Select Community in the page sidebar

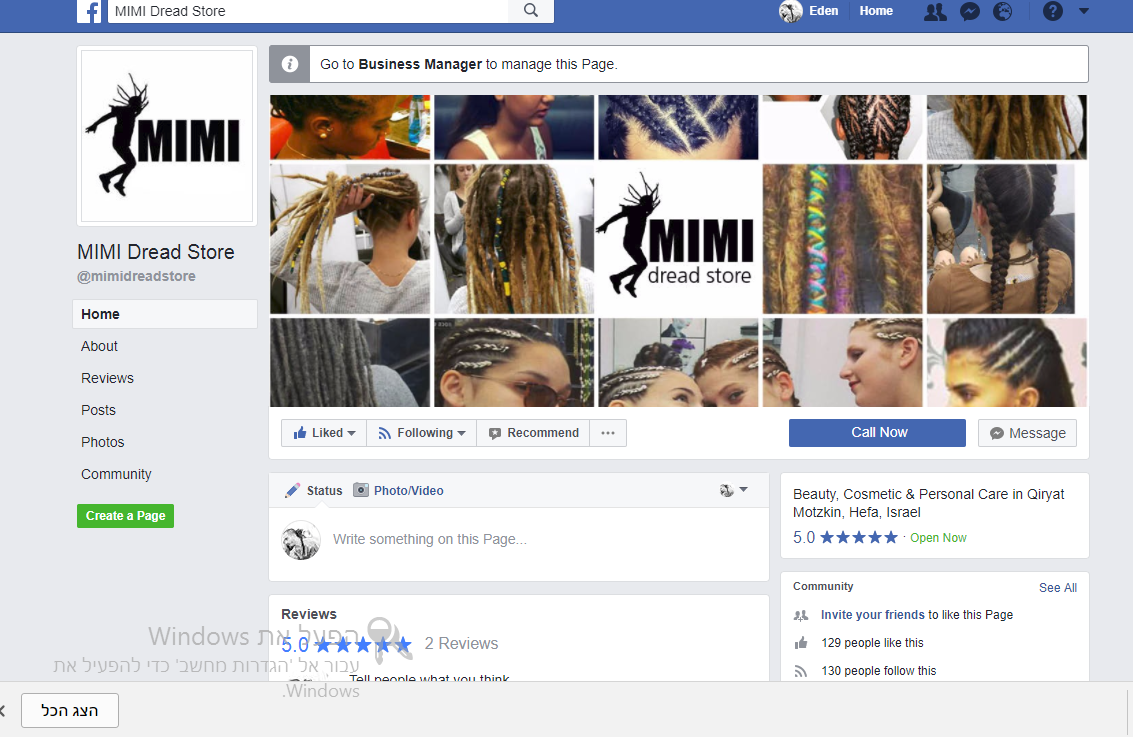(x=116, y=474)
